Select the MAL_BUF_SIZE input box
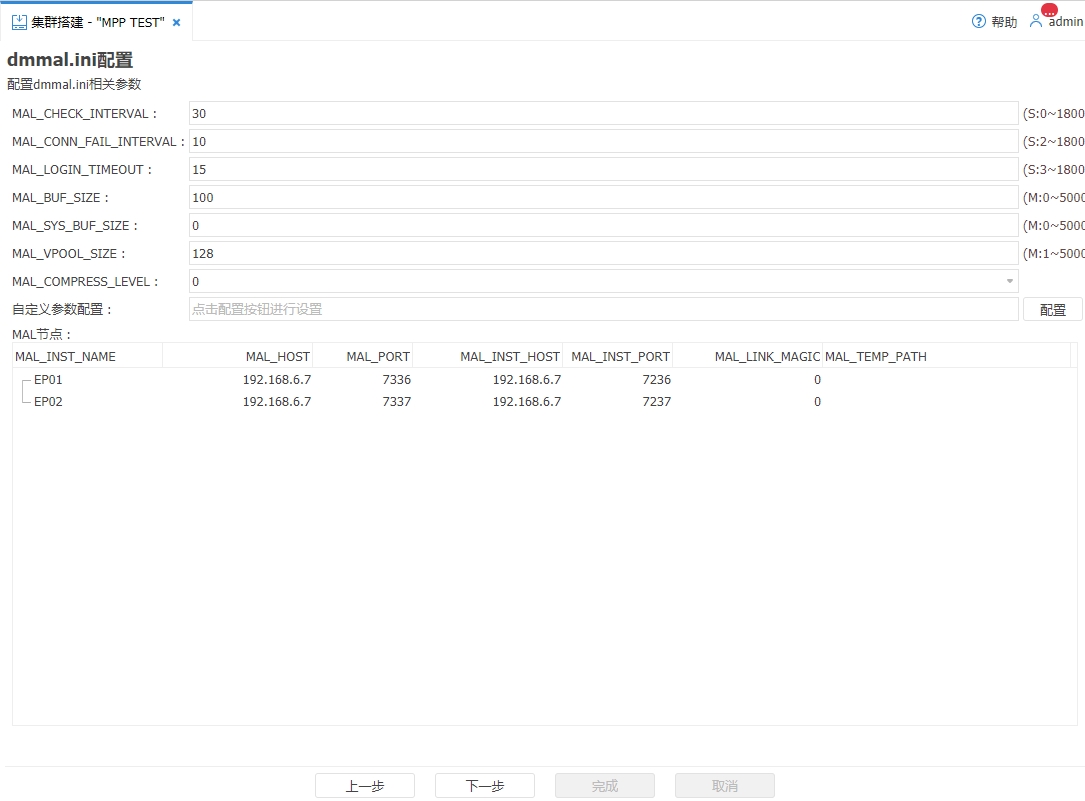 (602, 198)
